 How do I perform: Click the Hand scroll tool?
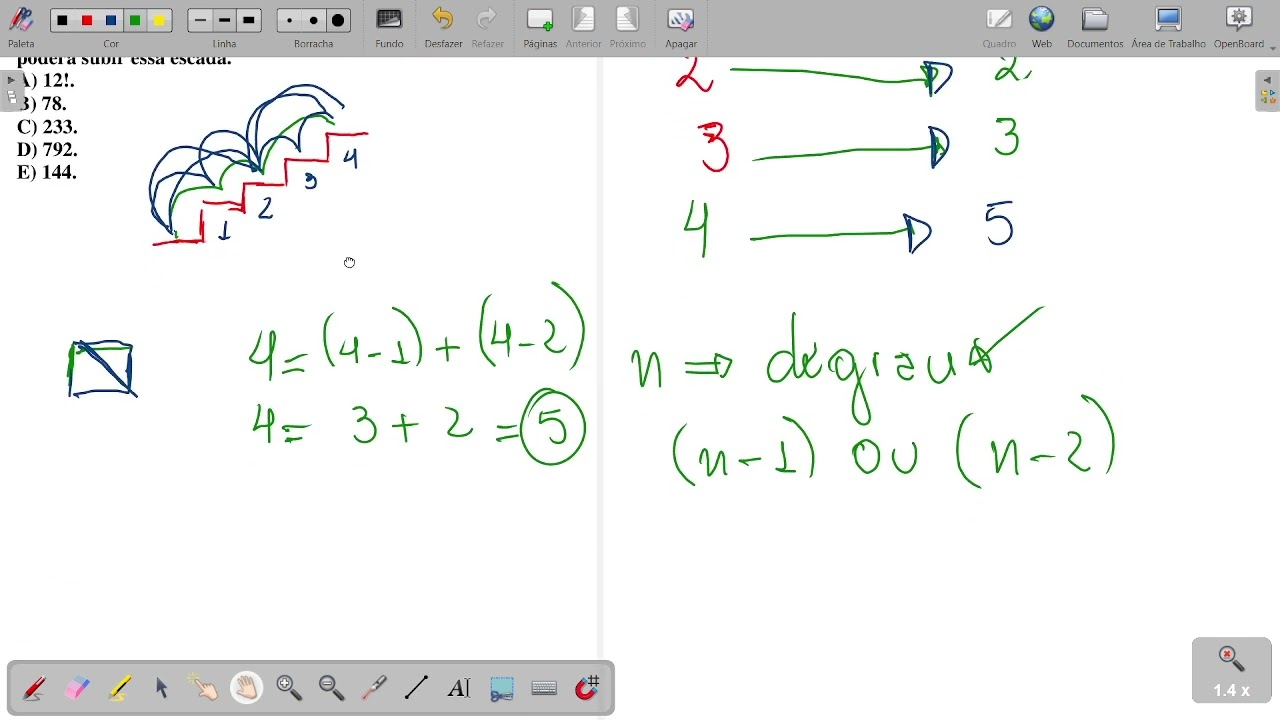coord(247,688)
